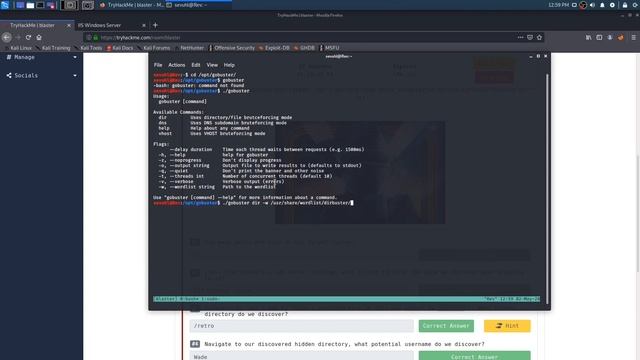The image size is (640, 360).
Task: Open the Kali Docs bookmark
Action: click(x=120, y=48)
